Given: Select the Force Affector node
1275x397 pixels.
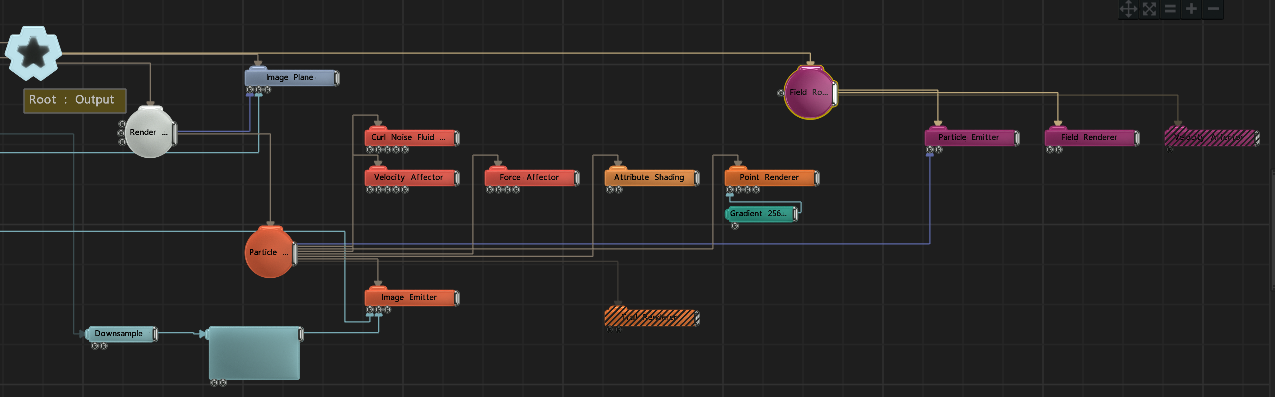Looking at the screenshot, I should coord(531,177).
